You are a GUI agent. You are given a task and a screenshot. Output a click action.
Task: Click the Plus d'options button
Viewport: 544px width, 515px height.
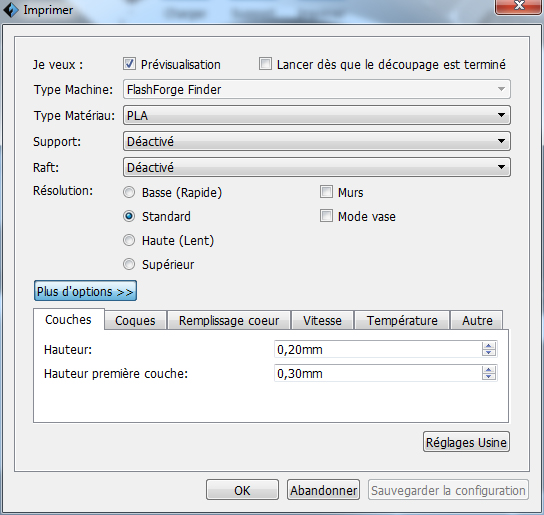tap(85, 291)
